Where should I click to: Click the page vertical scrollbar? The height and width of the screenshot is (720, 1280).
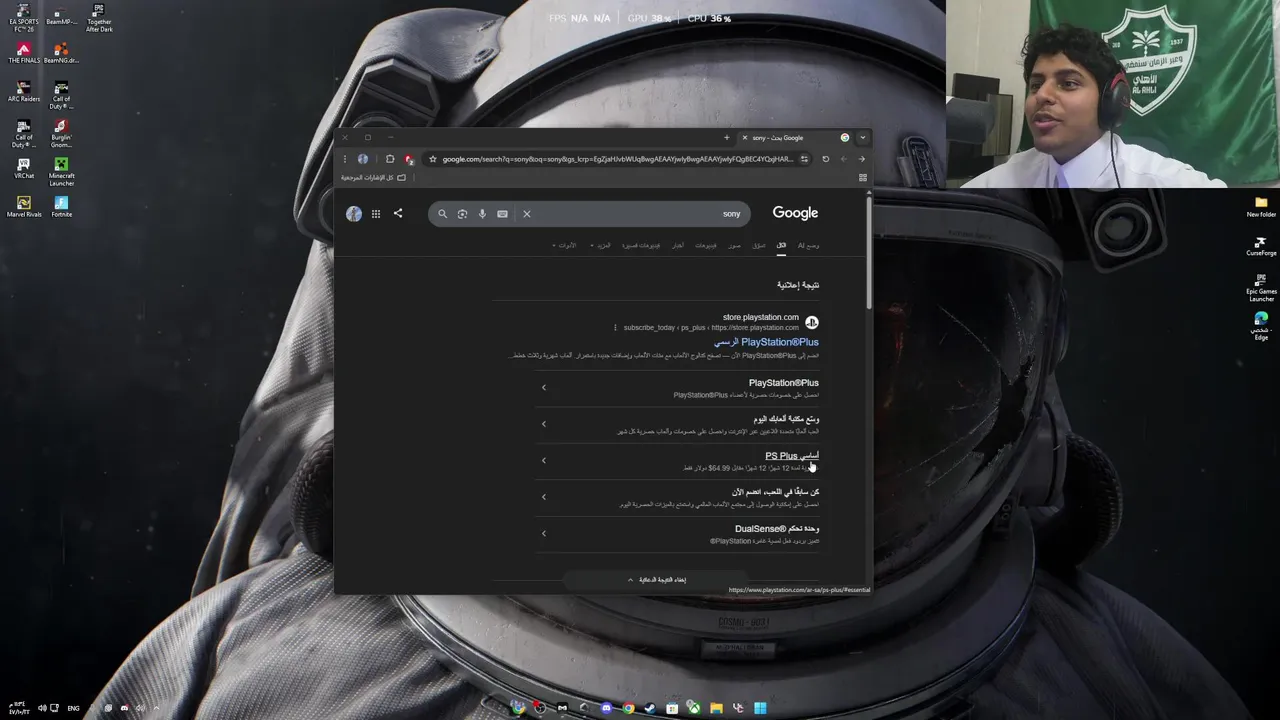click(869, 253)
